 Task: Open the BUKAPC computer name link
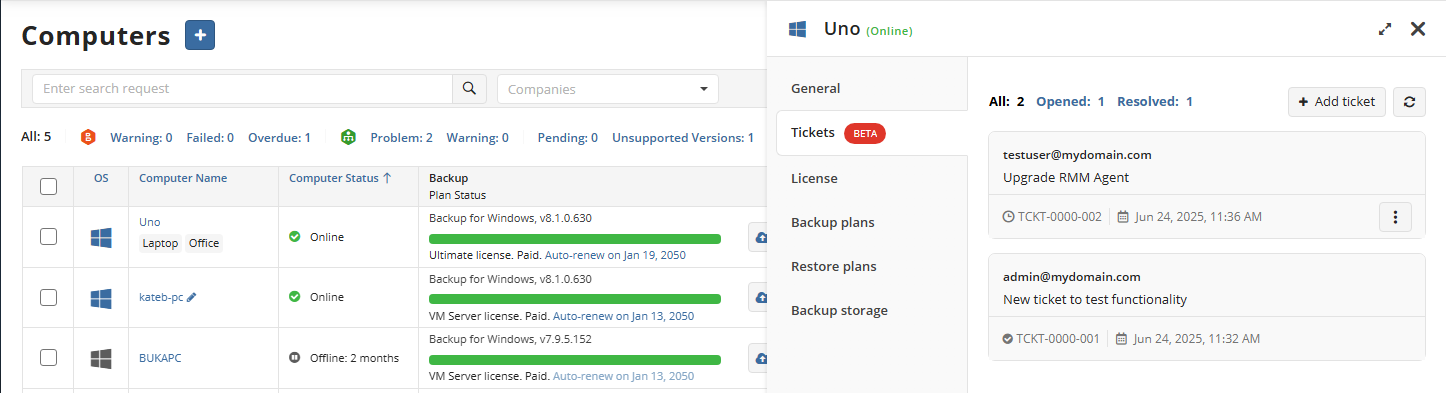point(160,357)
